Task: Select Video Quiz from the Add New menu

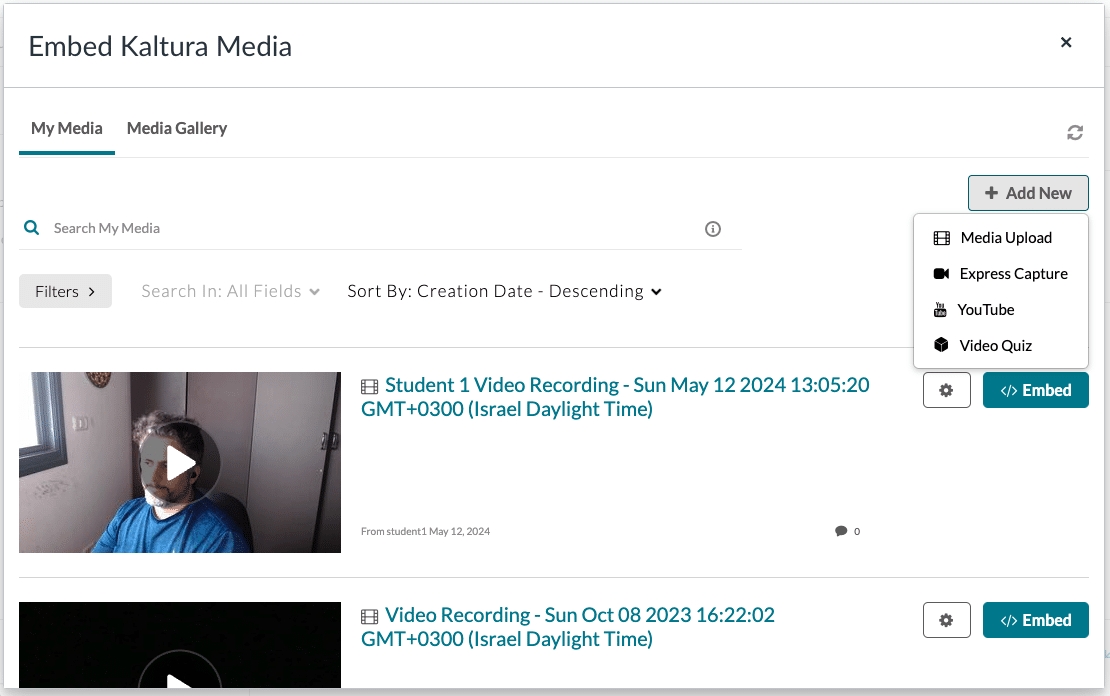Action: (x=995, y=346)
